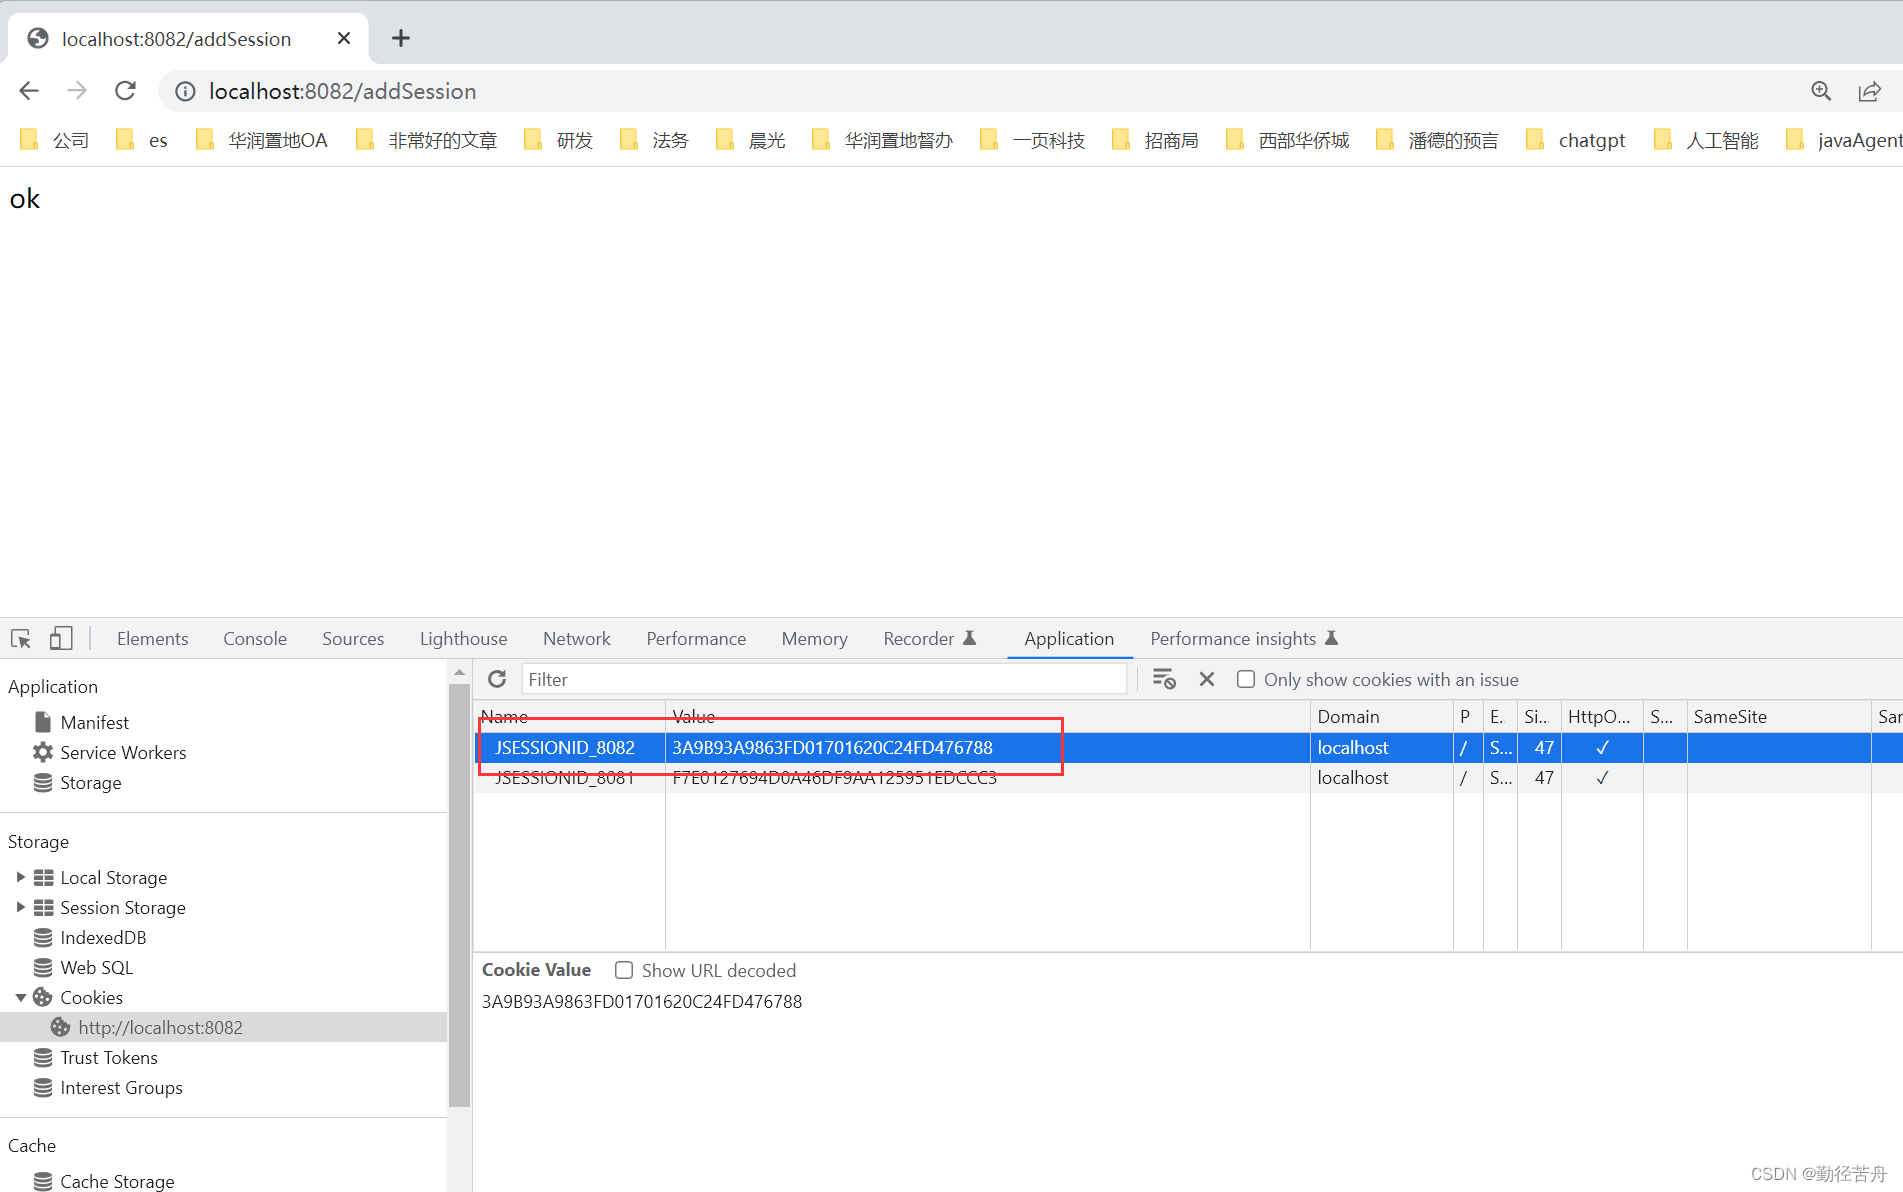Click the cookie Filter input field
The height and width of the screenshot is (1192, 1903).
click(x=824, y=679)
